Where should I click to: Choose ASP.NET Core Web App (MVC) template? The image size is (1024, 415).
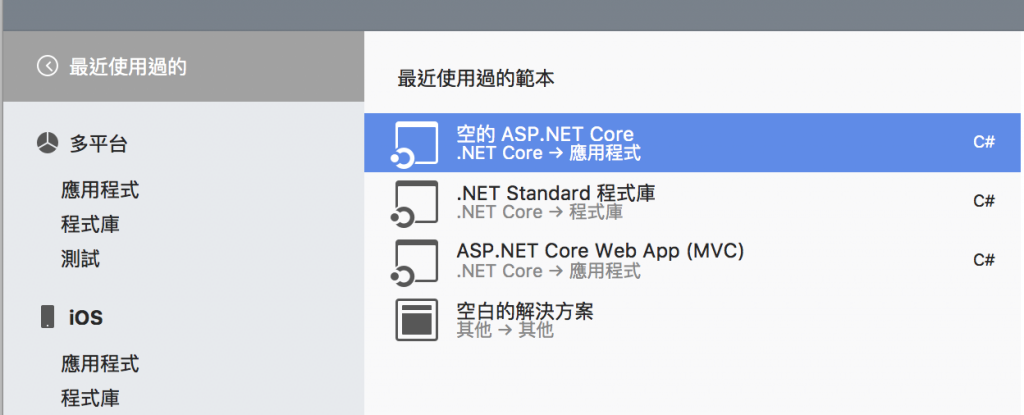[x=694, y=260]
